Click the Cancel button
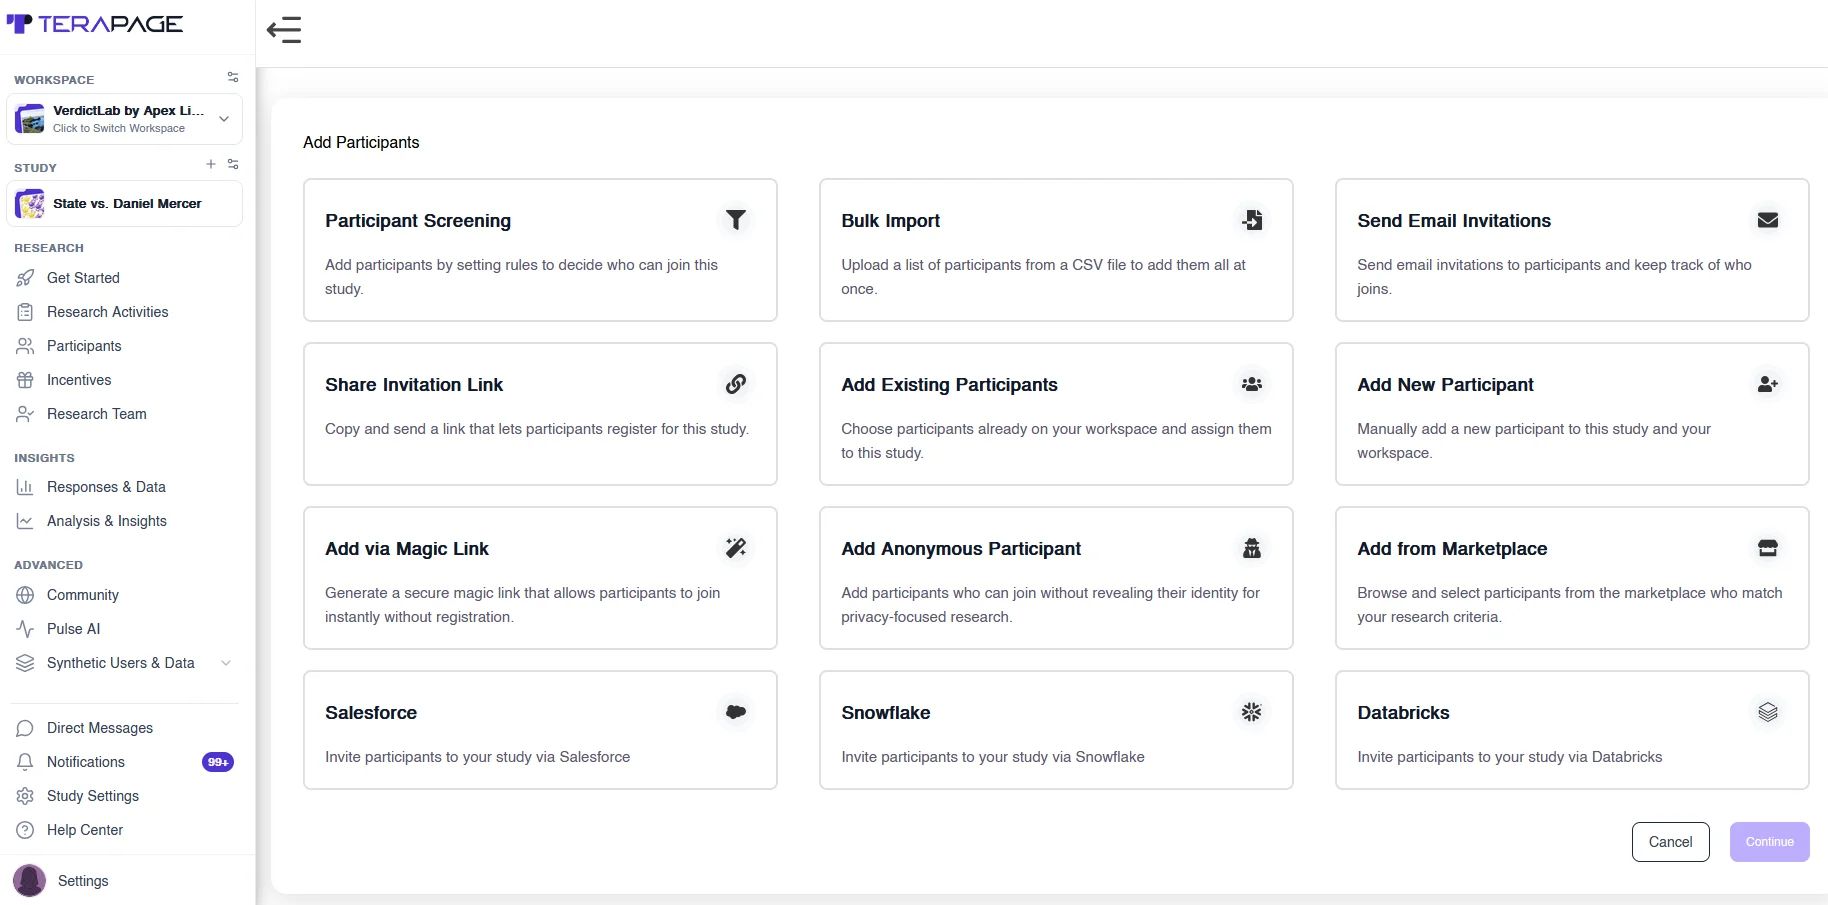Screen dimensions: 1828x905 click(1670, 842)
